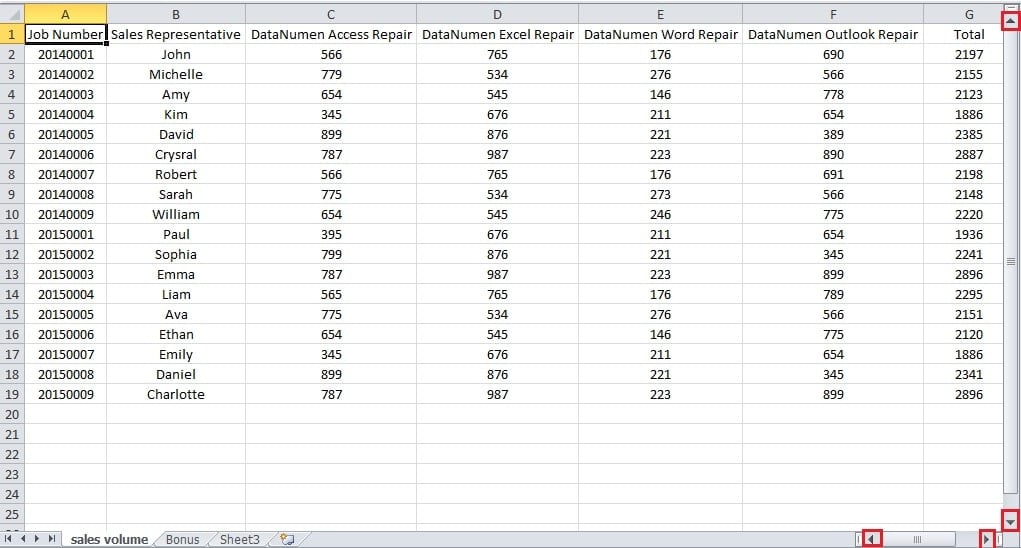Select job number cell 20140005

click(65, 134)
